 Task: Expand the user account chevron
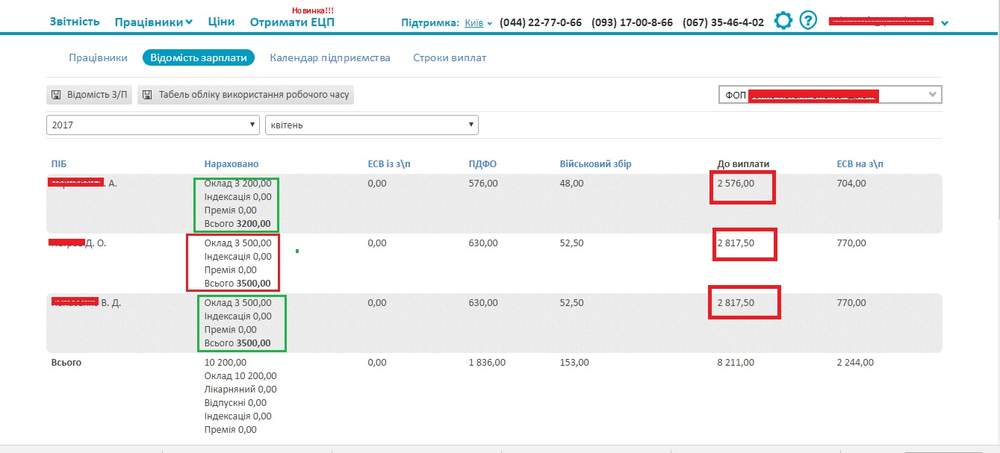(x=945, y=23)
